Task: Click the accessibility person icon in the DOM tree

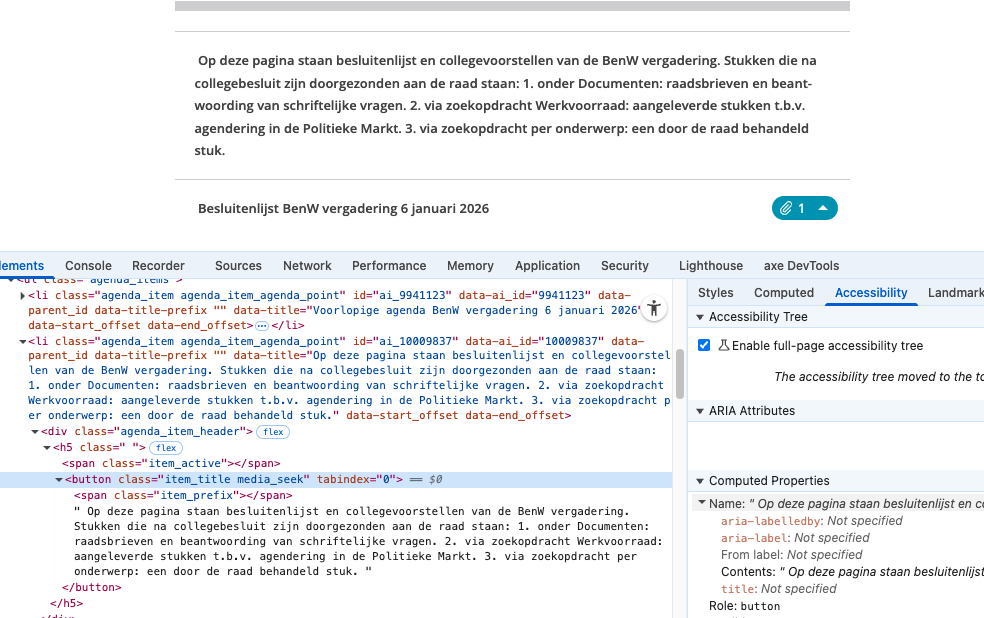Action: pos(653,309)
